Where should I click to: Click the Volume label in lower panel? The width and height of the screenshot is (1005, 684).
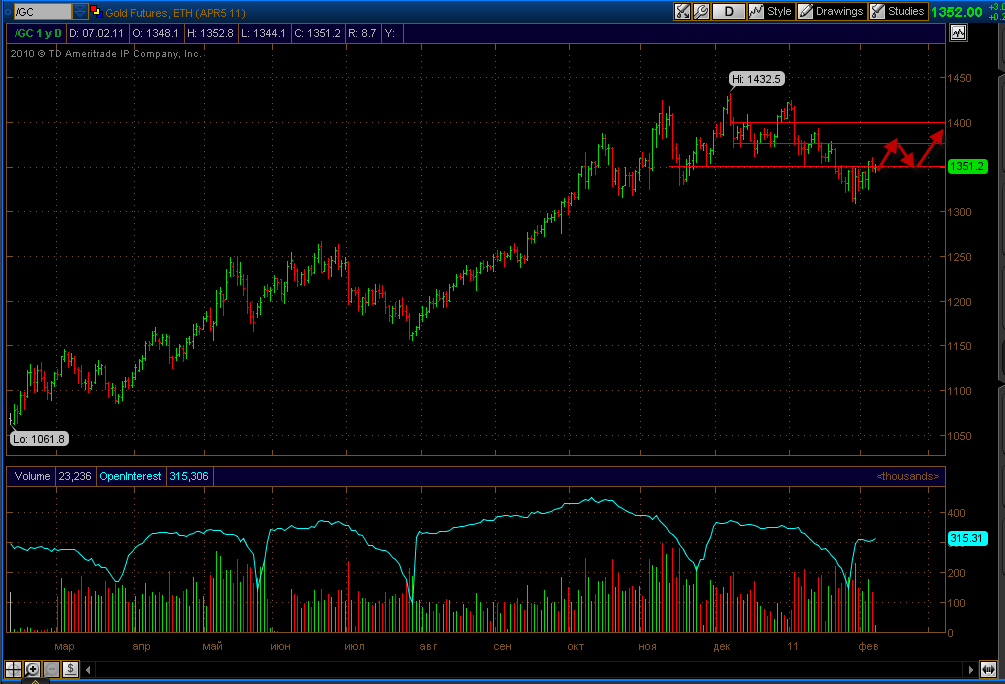[32, 476]
